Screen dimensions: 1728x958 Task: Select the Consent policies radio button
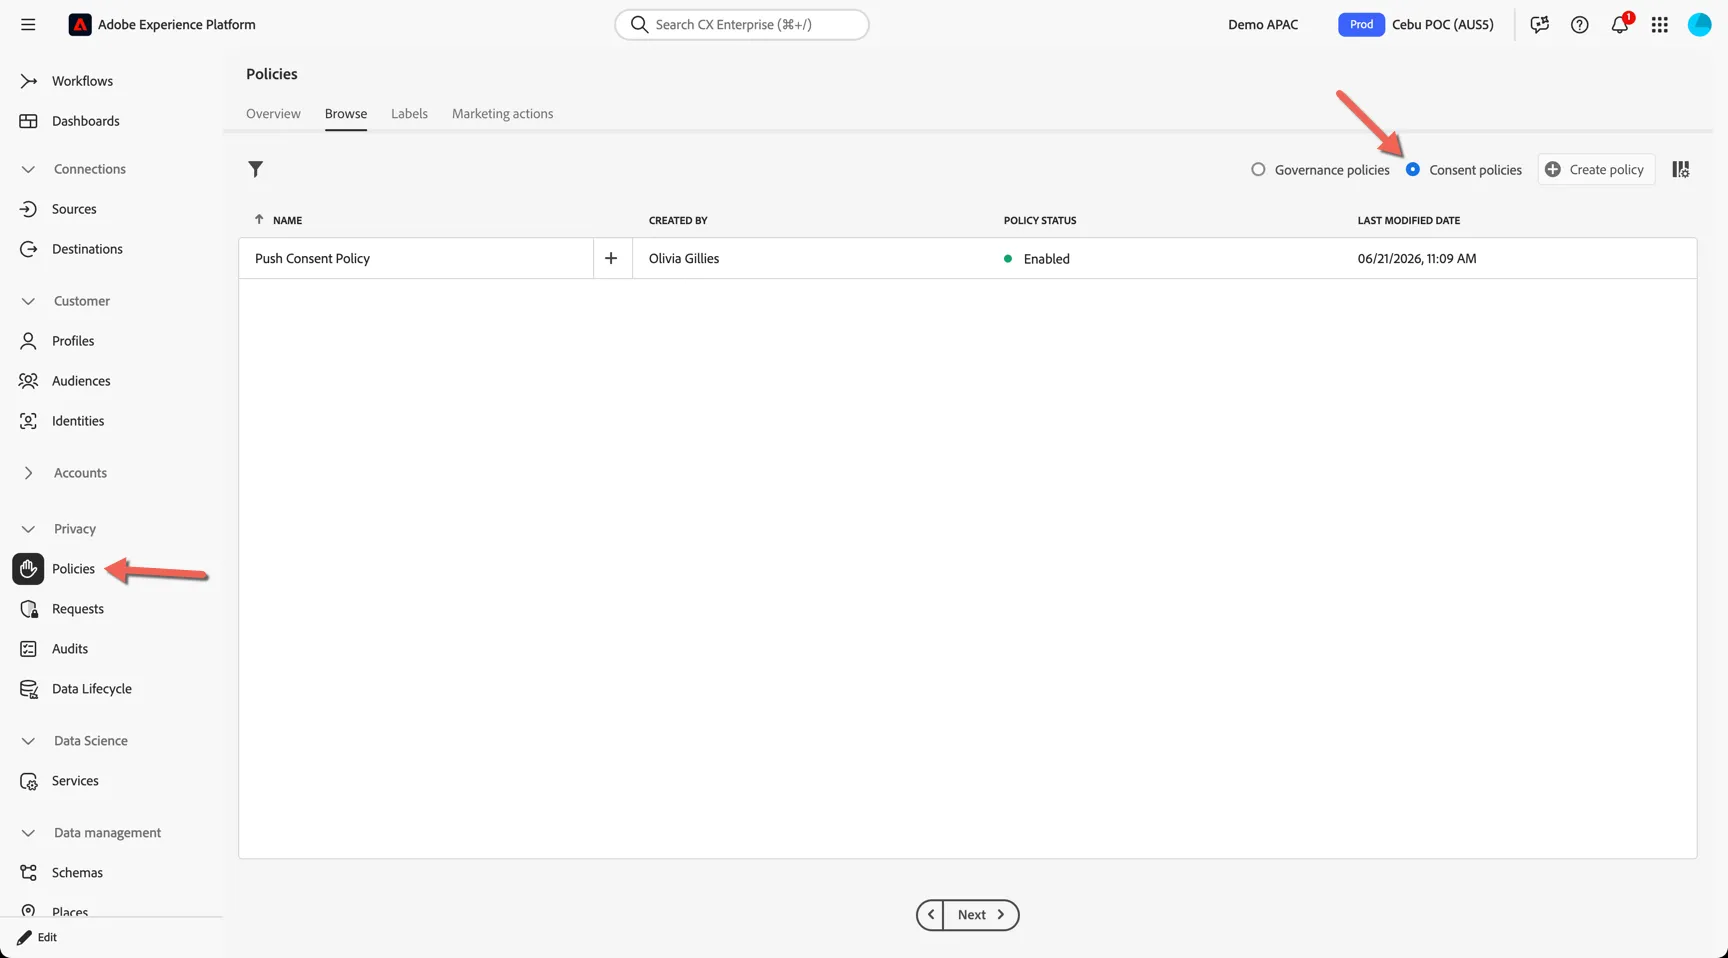point(1412,170)
